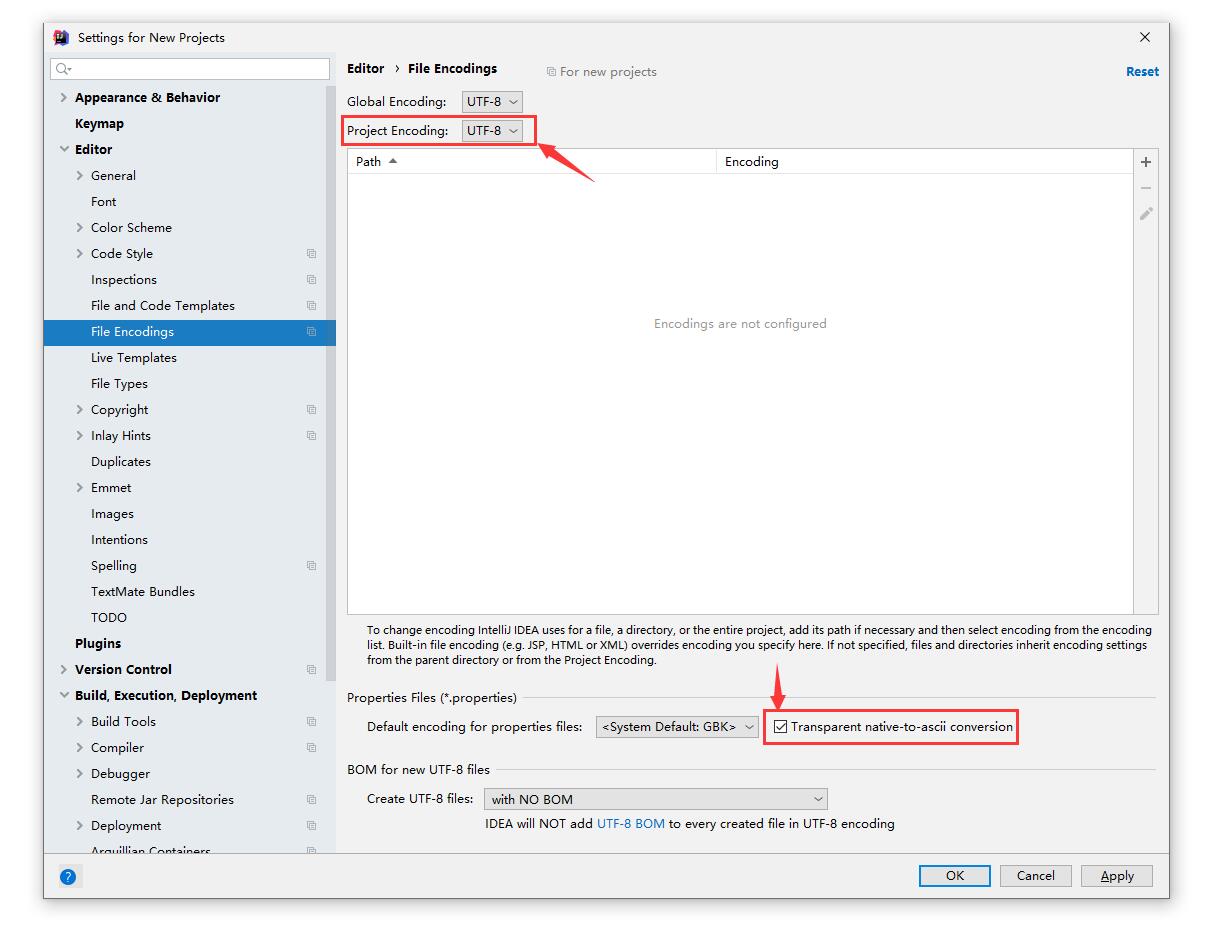
Task: Click project-level icon next to Copyright
Action: pos(311,410)
